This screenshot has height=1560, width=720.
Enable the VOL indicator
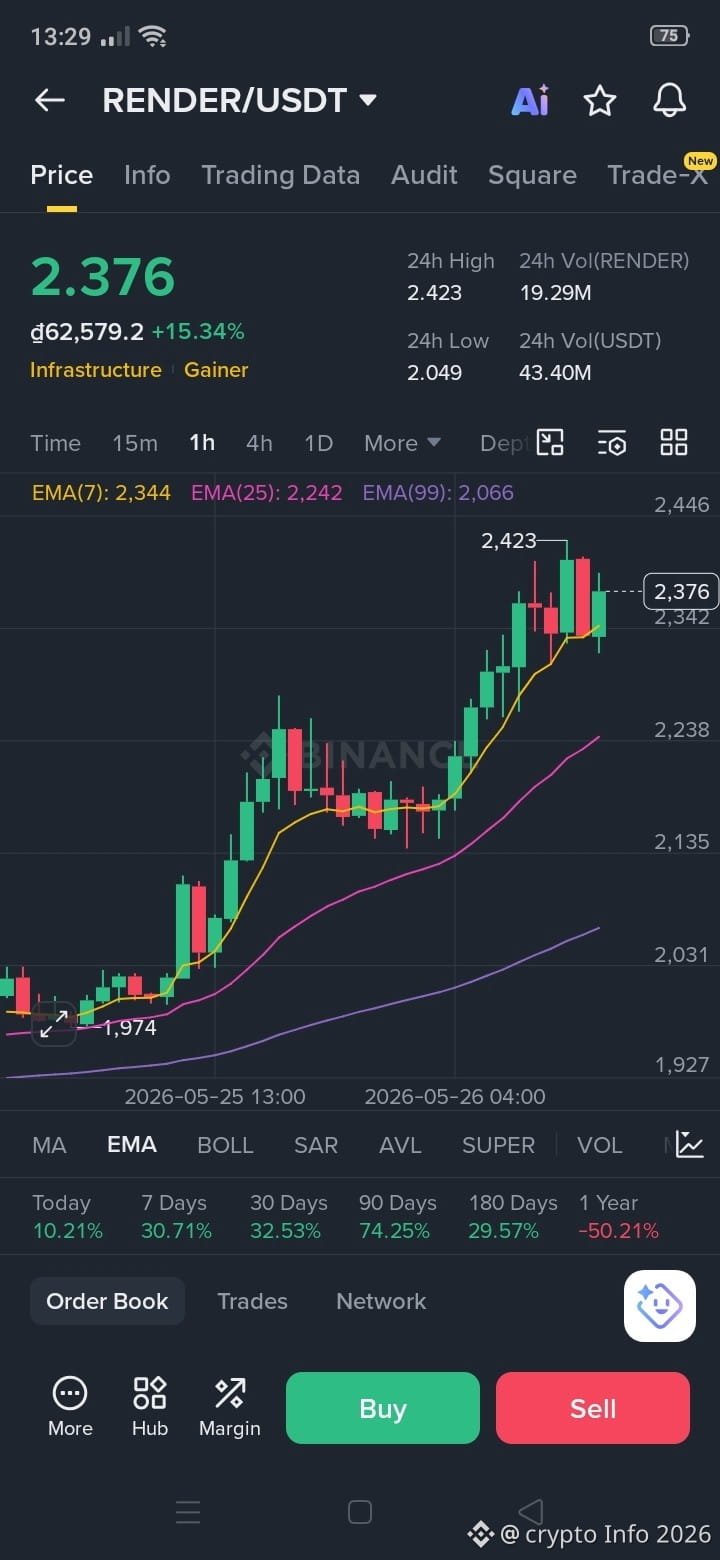coord(600,1145)
